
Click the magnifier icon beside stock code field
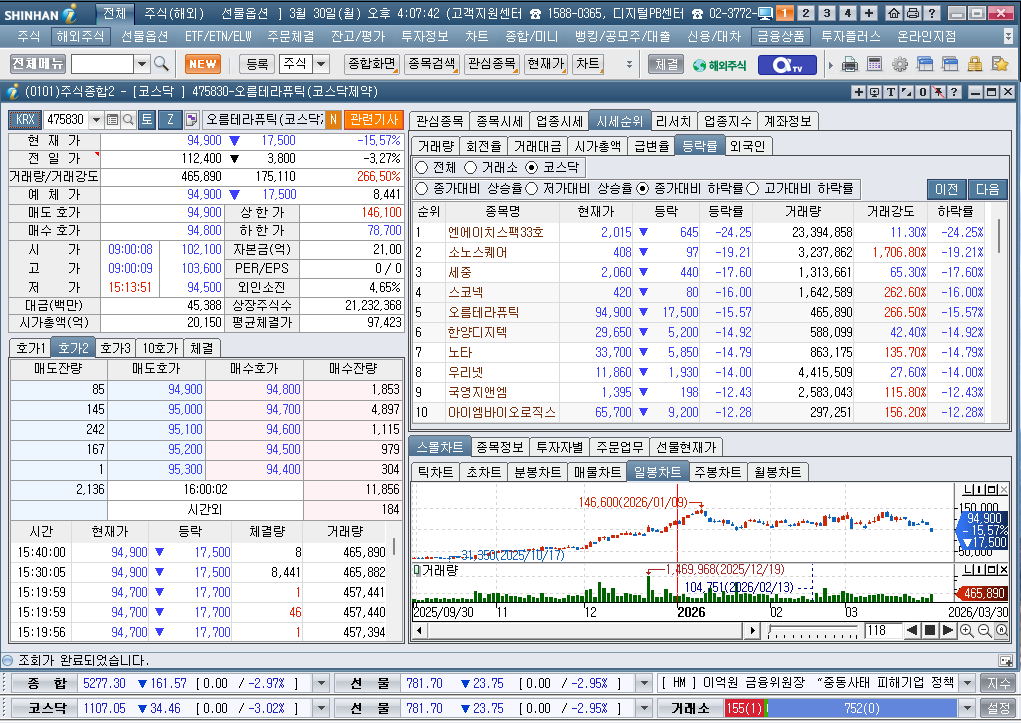(128, 119)
